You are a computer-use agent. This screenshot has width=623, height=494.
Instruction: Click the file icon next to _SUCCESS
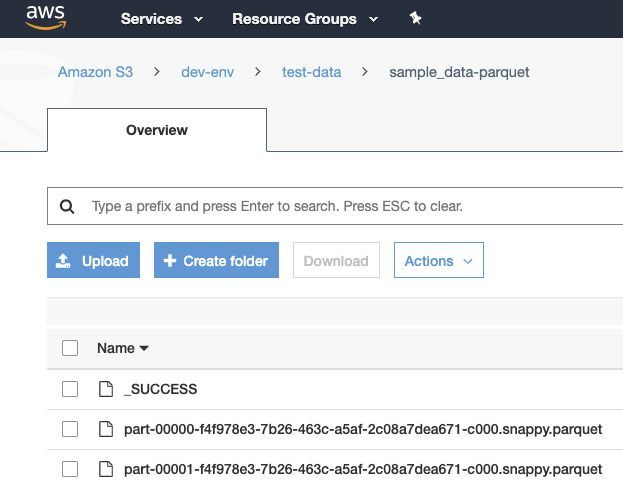(x=105, y=389)
